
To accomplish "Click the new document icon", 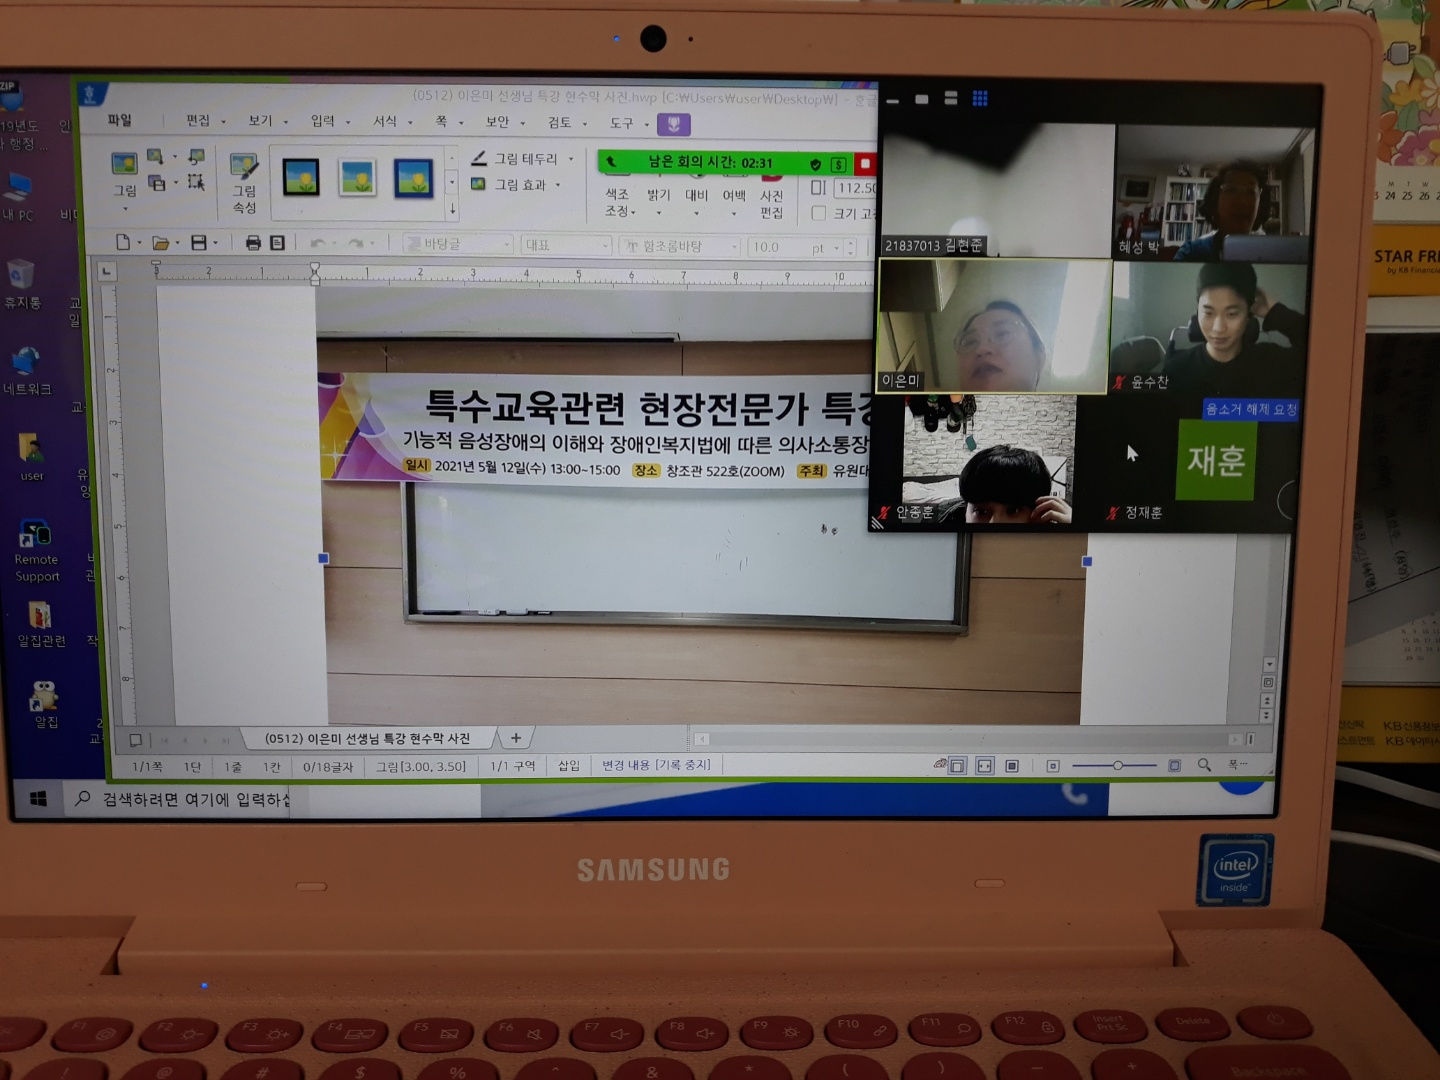I will coord(123,242).
